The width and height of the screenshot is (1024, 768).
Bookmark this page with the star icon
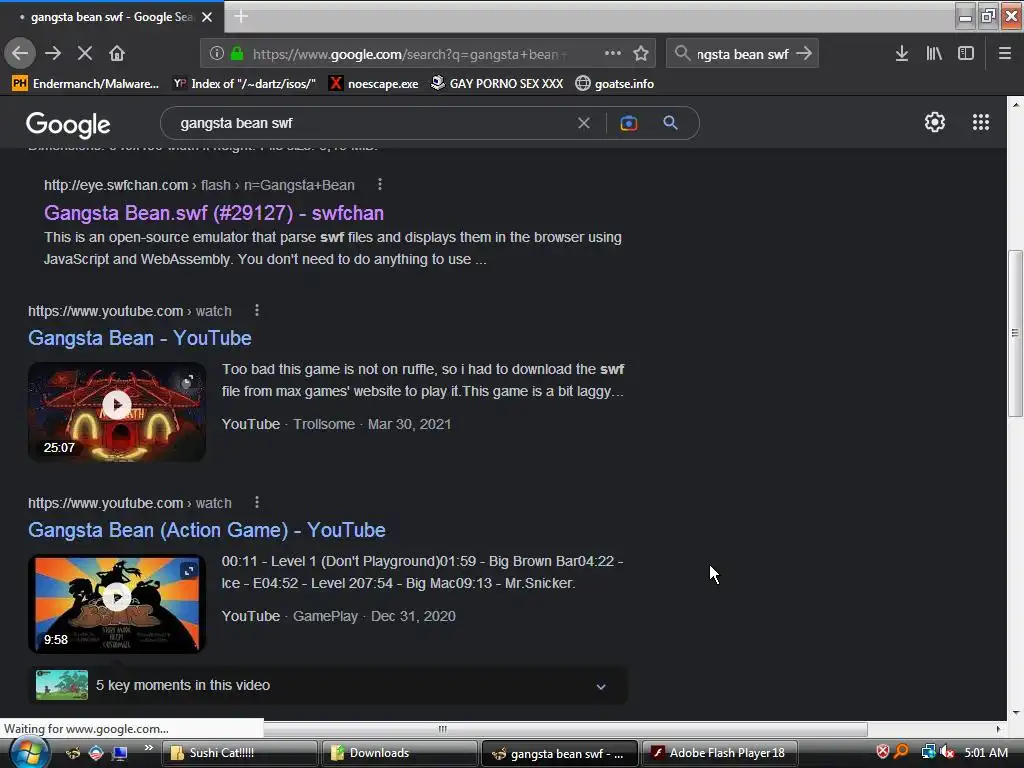tap(641, 54)
